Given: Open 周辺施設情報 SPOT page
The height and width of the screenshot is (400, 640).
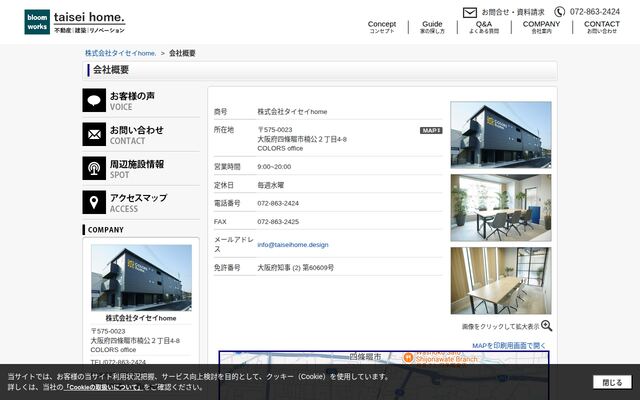Looking at the screenshot, I should coord(137,169).
